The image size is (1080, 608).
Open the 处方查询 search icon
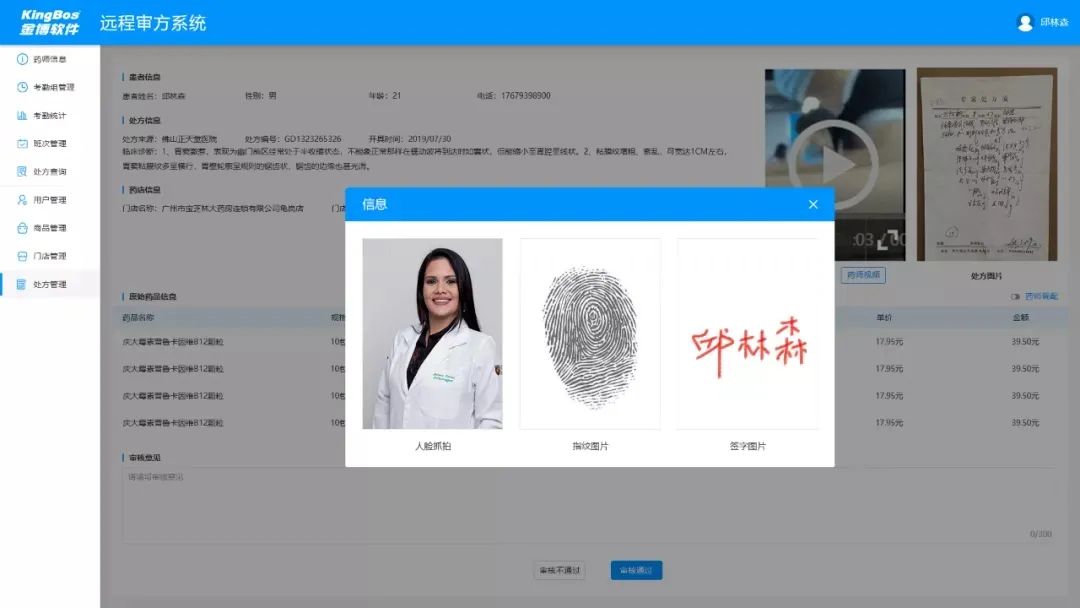point(22,171)
